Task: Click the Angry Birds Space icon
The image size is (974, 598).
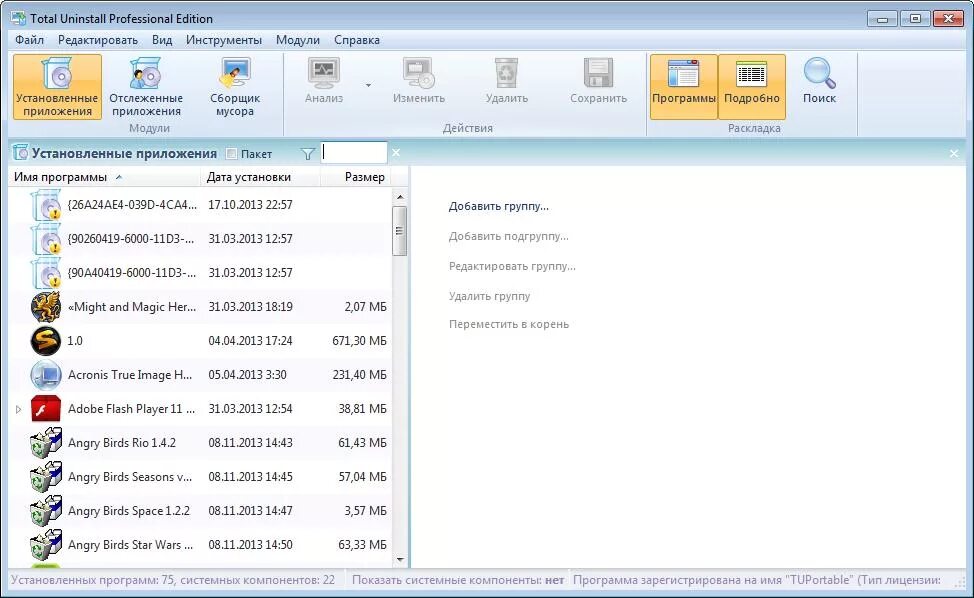Action: (46, 511)
